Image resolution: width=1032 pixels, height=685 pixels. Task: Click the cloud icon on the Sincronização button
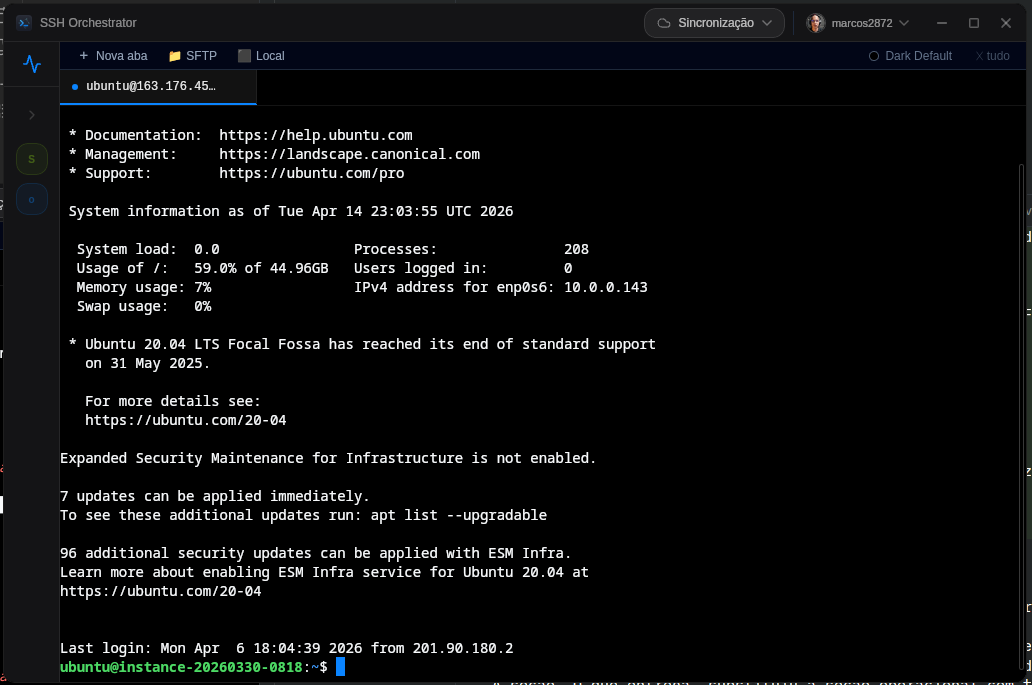coord(662,22)
